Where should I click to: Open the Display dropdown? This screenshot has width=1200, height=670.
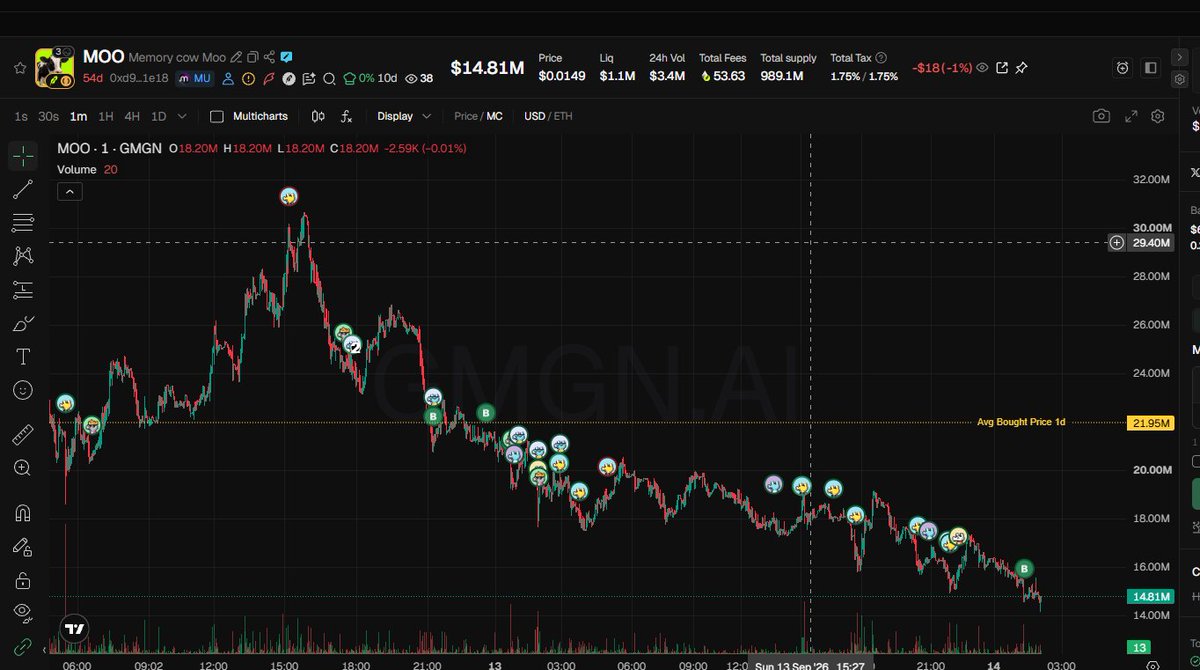click(x=404, y=116)
